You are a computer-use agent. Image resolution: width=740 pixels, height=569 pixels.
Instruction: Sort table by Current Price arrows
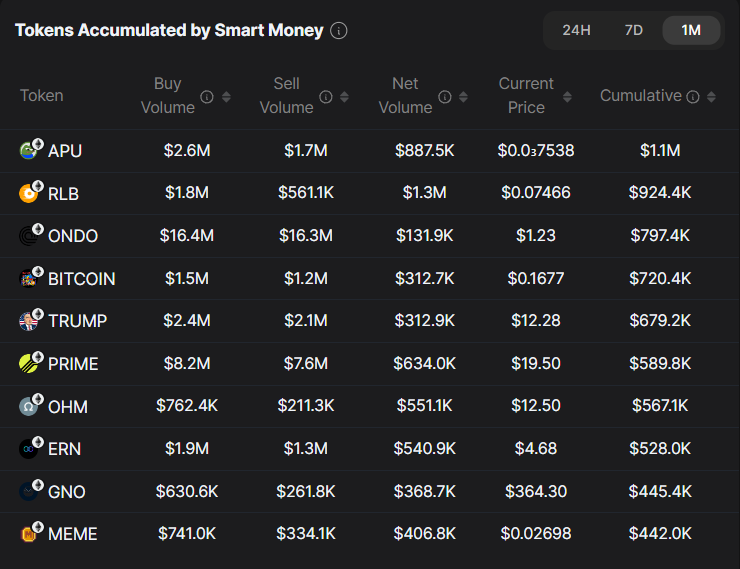click(x=568, y=97)
